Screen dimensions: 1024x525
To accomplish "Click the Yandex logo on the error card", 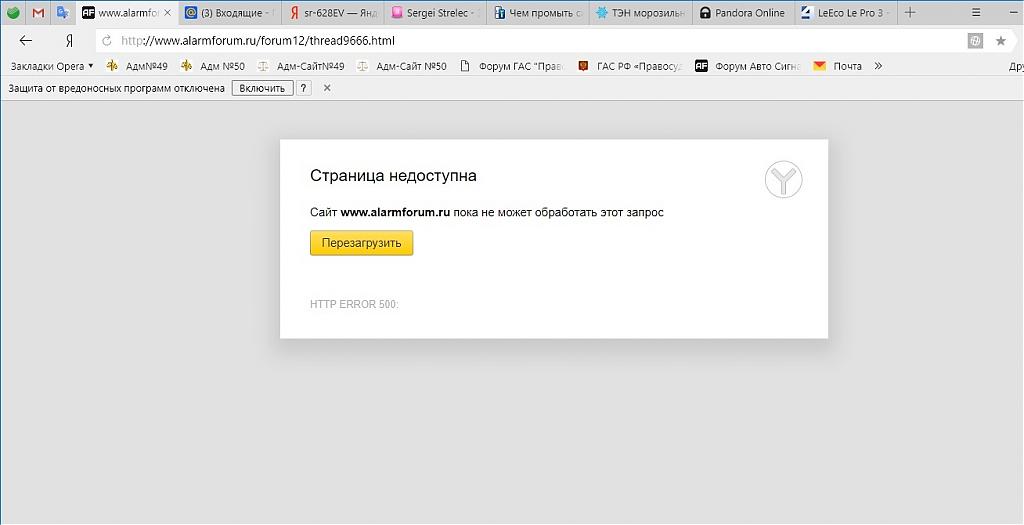I will [x=784, y=180].
